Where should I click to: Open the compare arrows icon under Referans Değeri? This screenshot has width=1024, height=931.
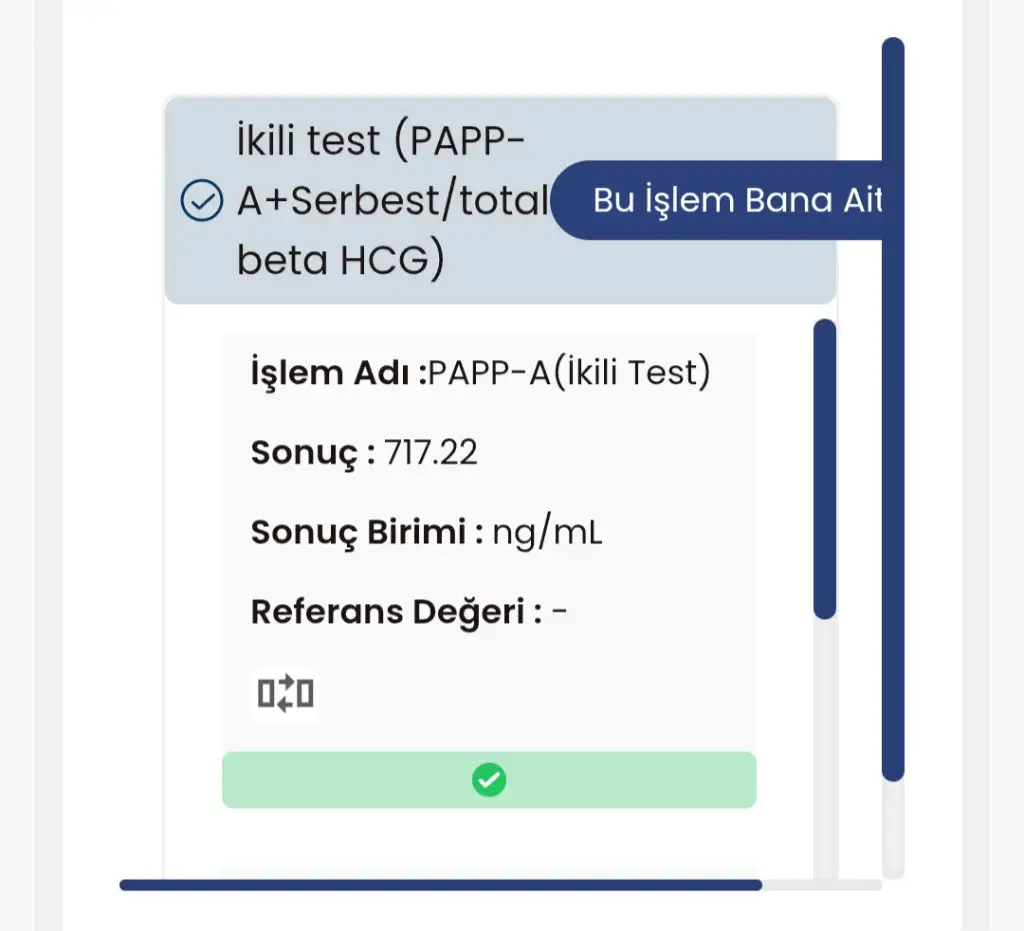[x=286, y=693]
